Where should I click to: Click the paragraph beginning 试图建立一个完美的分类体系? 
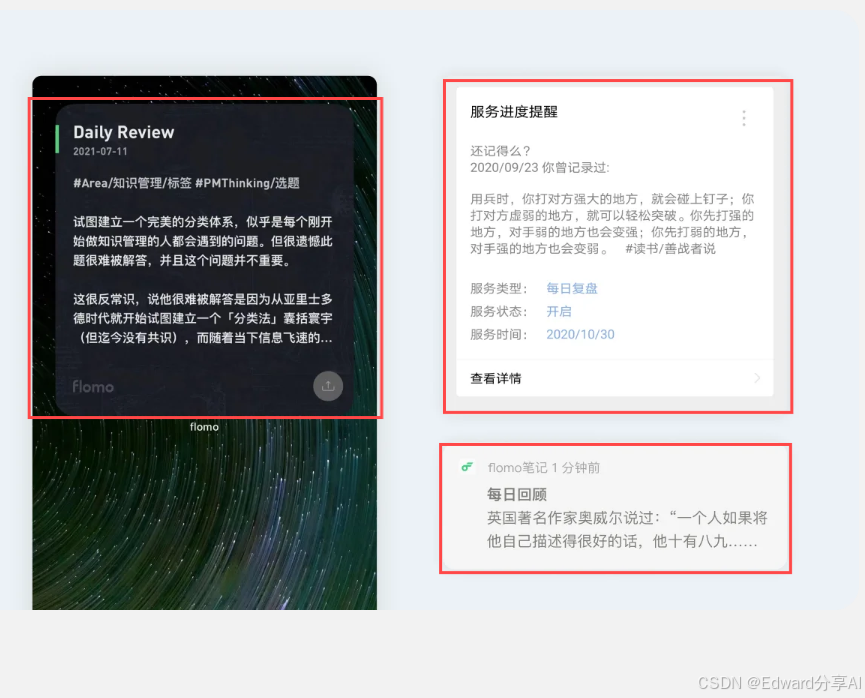[203, 241]
